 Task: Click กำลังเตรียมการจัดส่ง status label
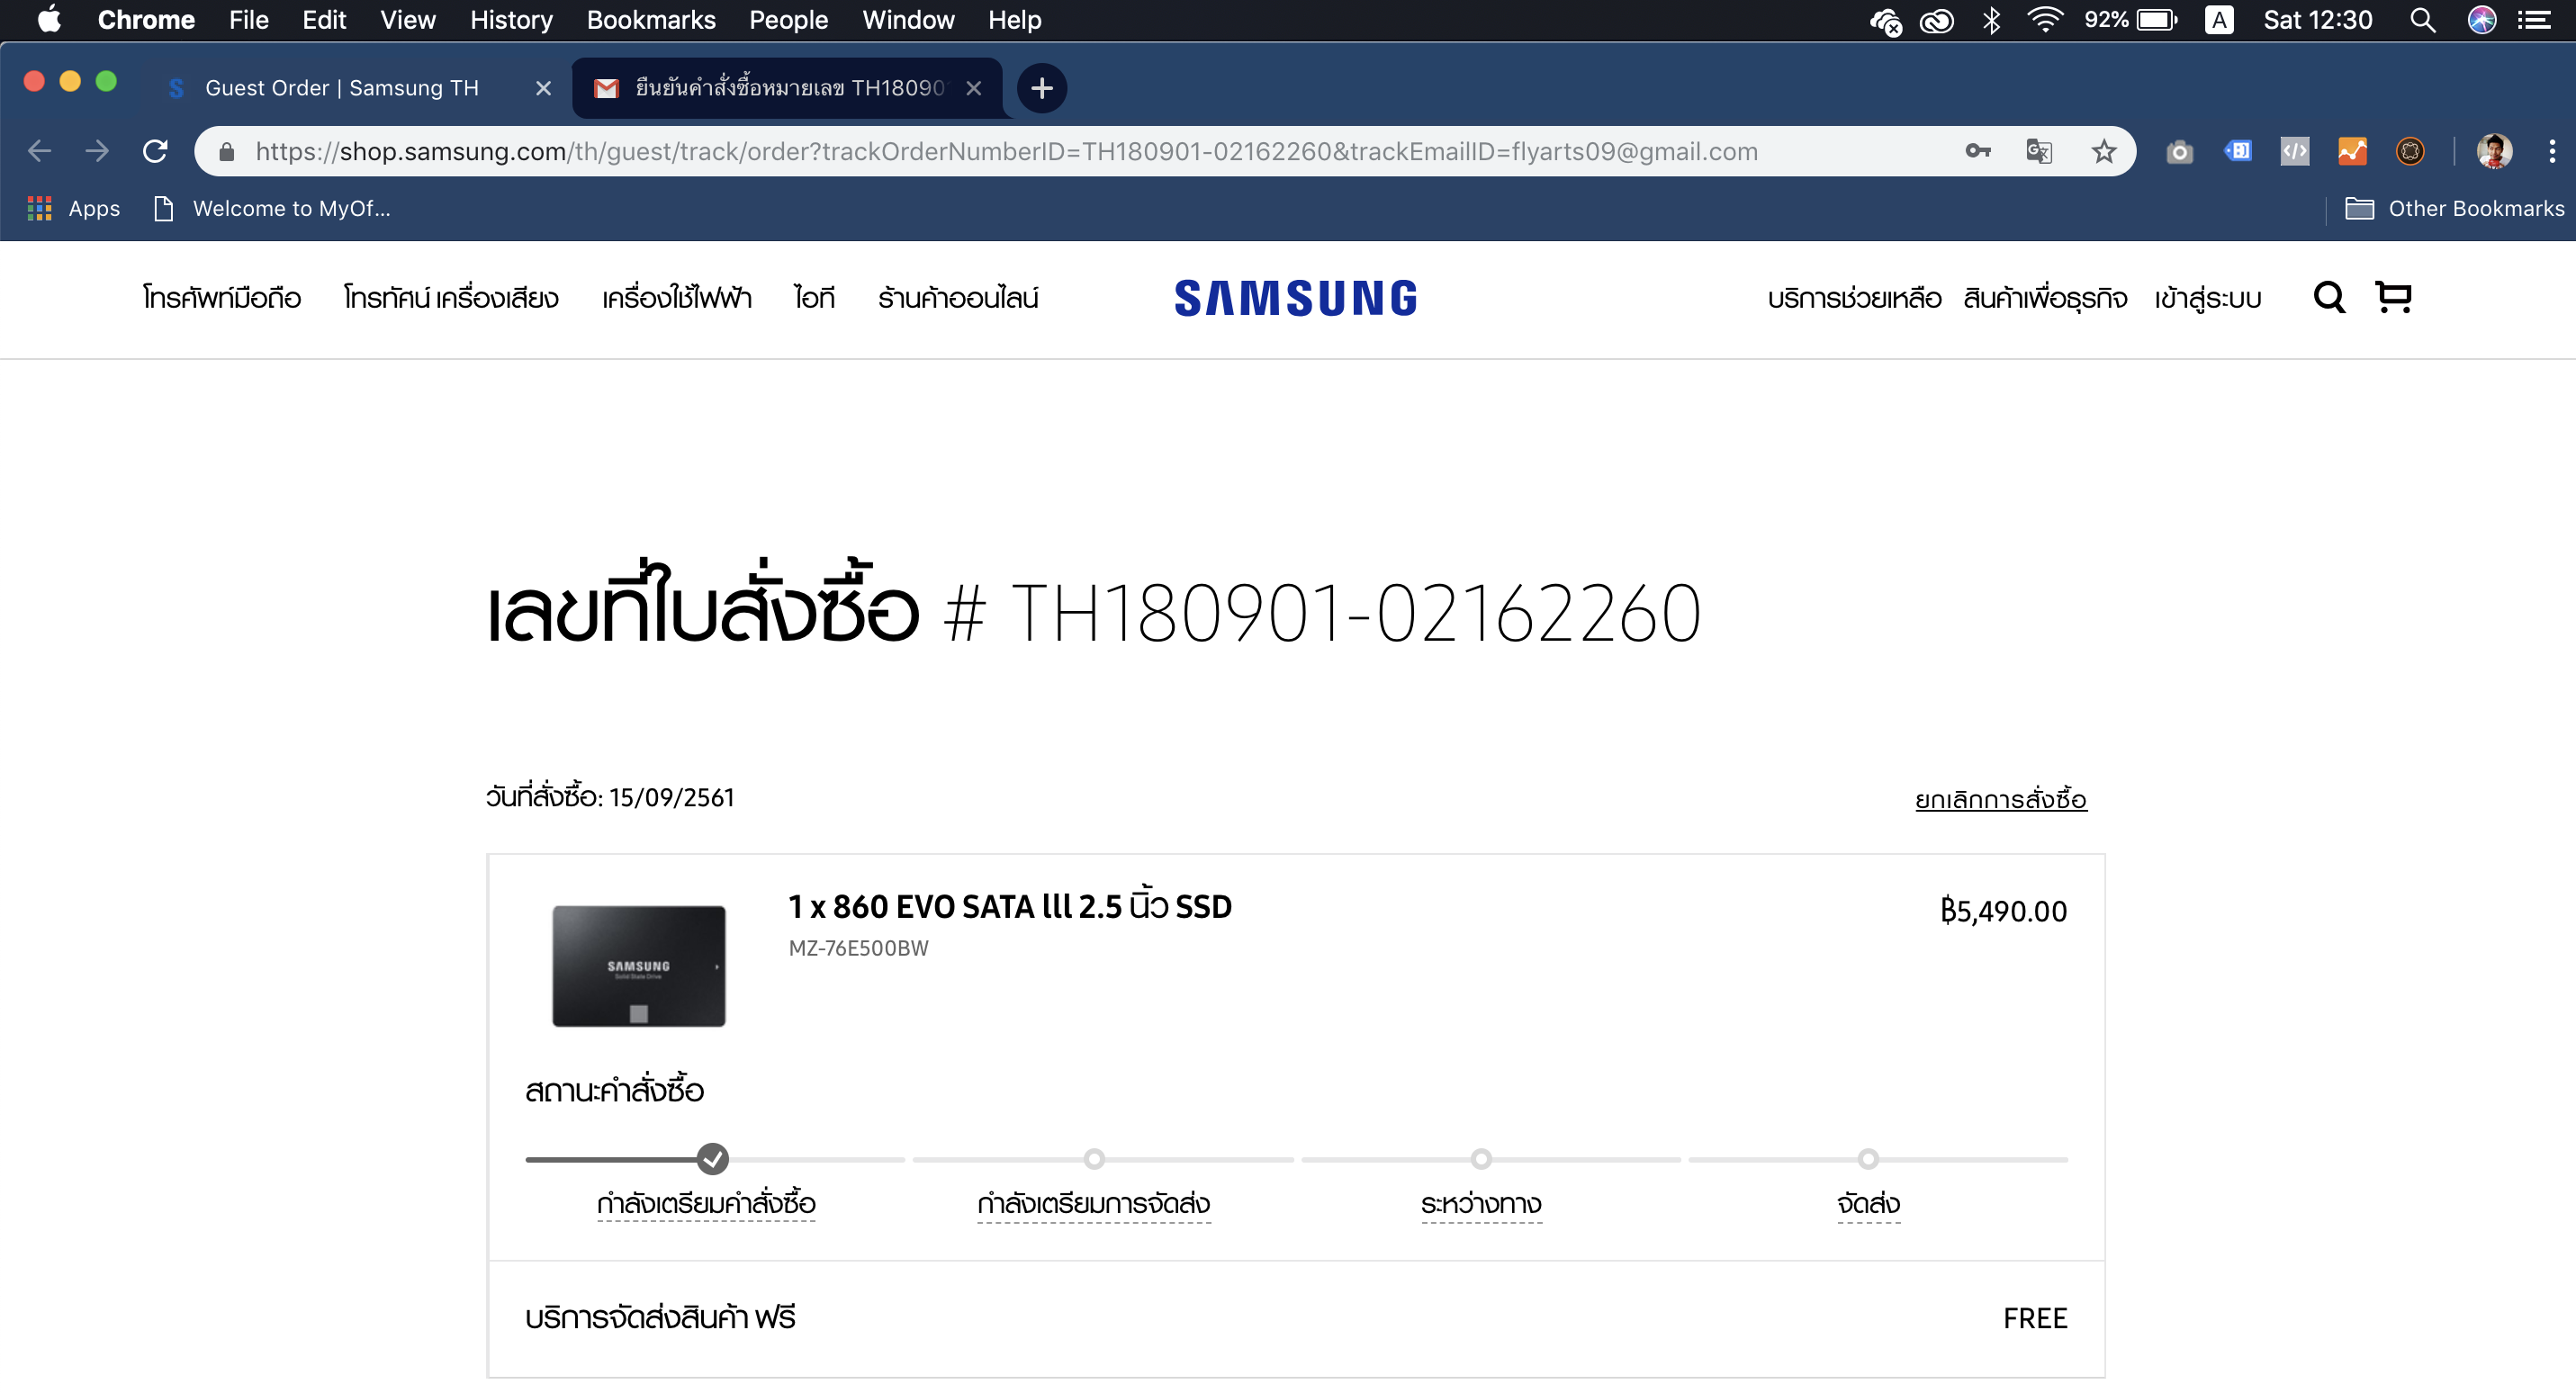pyautogui.click(x=1094, y=1203)
